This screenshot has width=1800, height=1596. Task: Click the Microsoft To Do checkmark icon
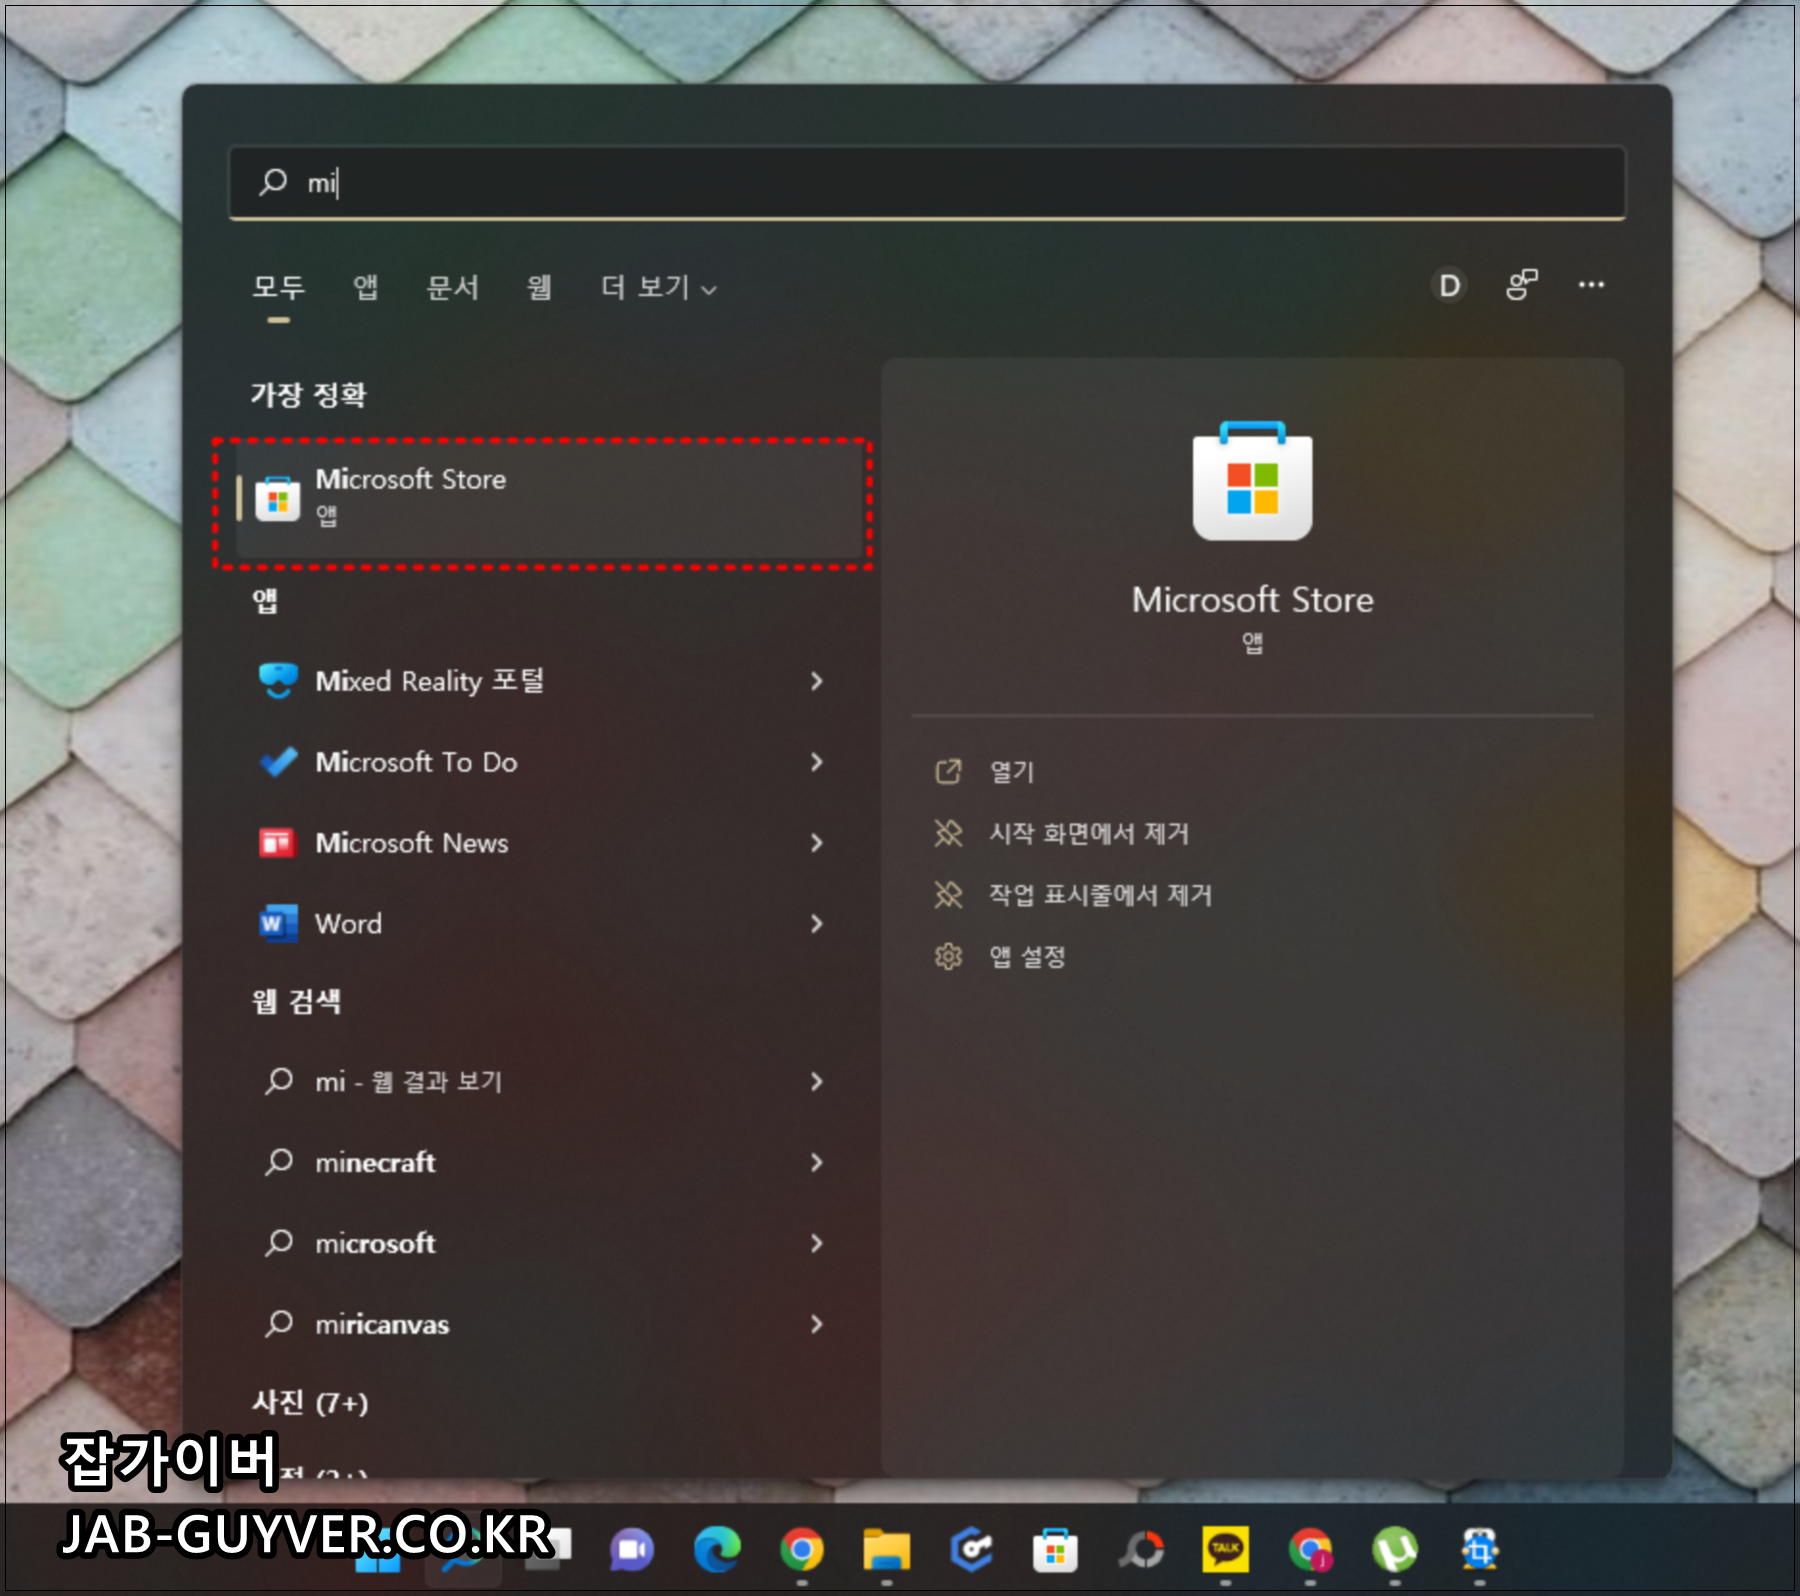coord(278,762)
